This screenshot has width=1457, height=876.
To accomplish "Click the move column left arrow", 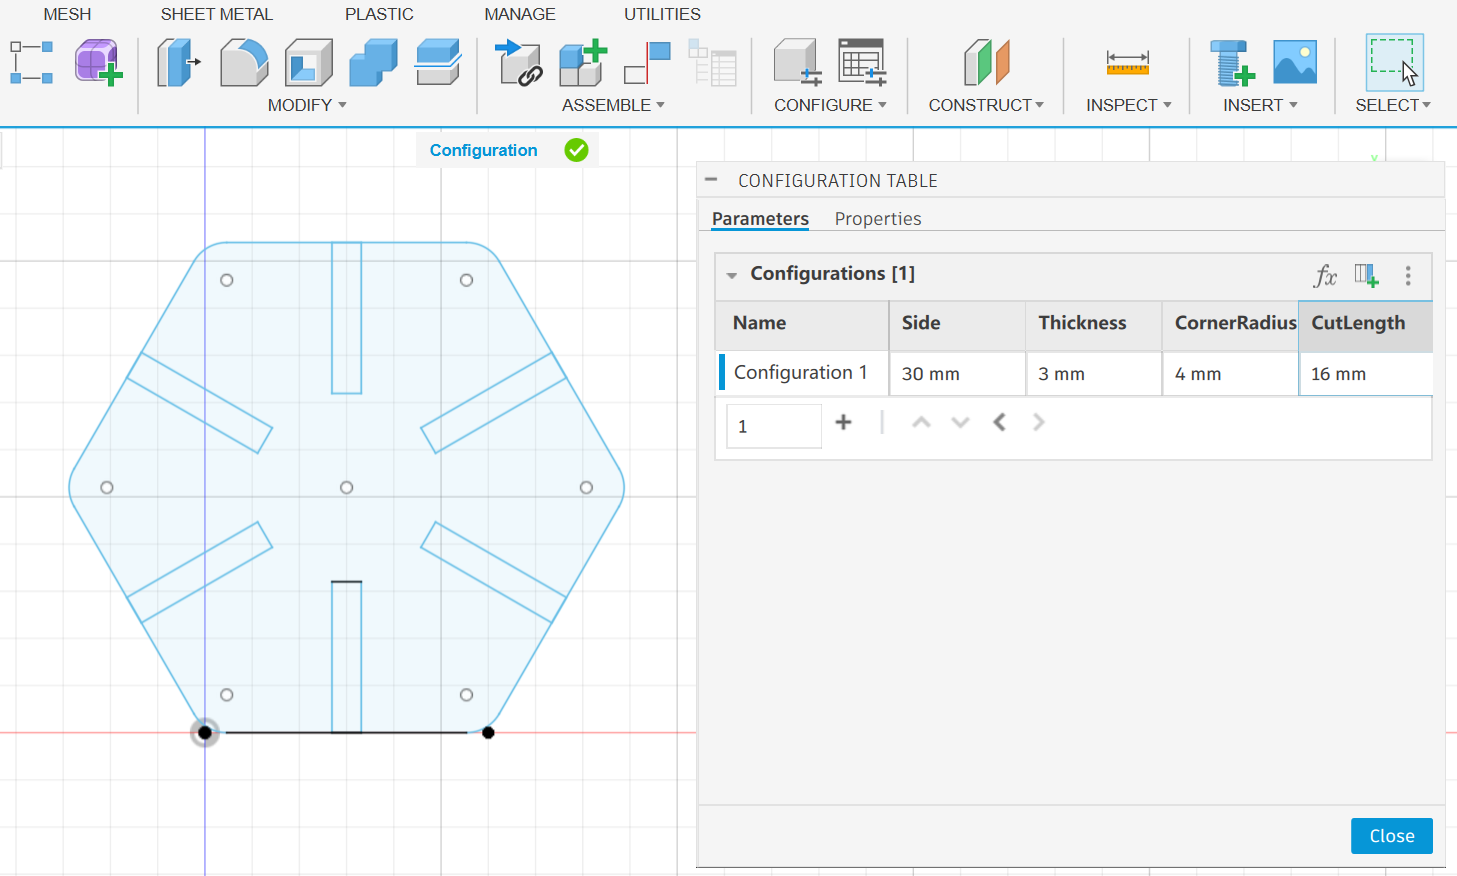I will (999, 422).
